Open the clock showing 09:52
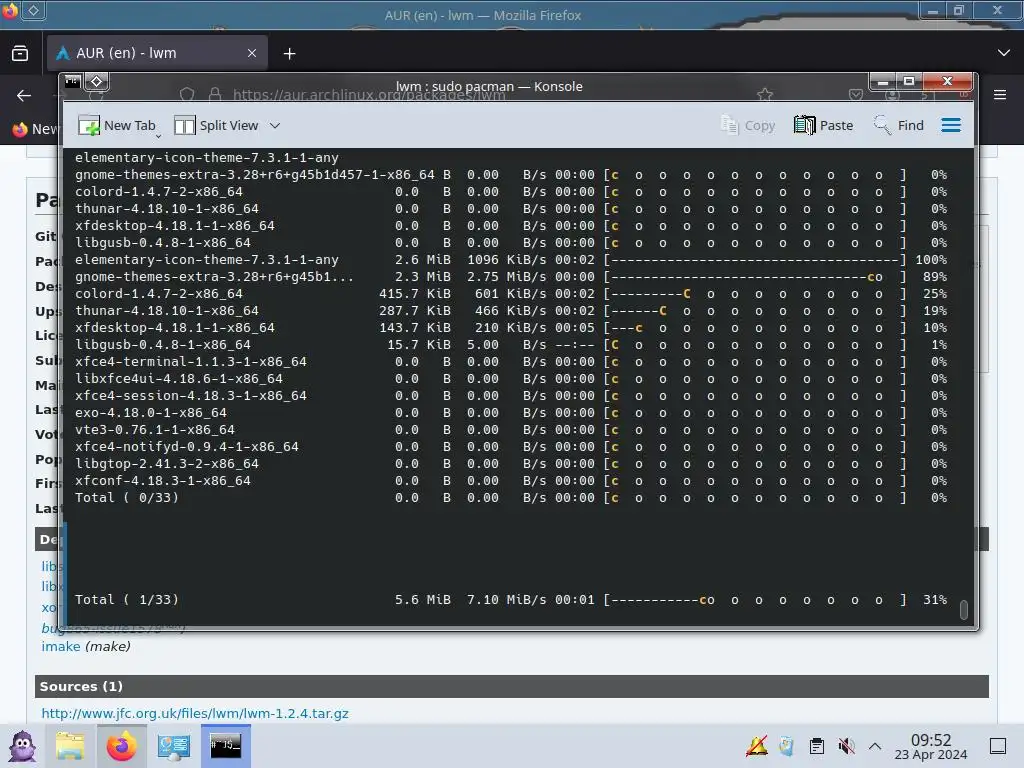The height and width of the screenshot is (768, 1024). 931,746
